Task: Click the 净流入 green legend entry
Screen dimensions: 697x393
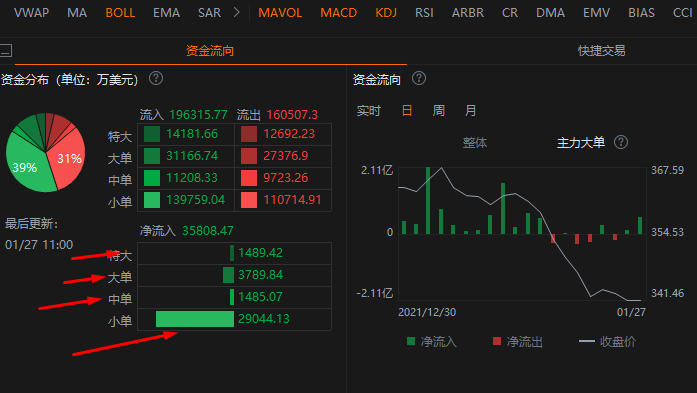Action: coord(432,341)
